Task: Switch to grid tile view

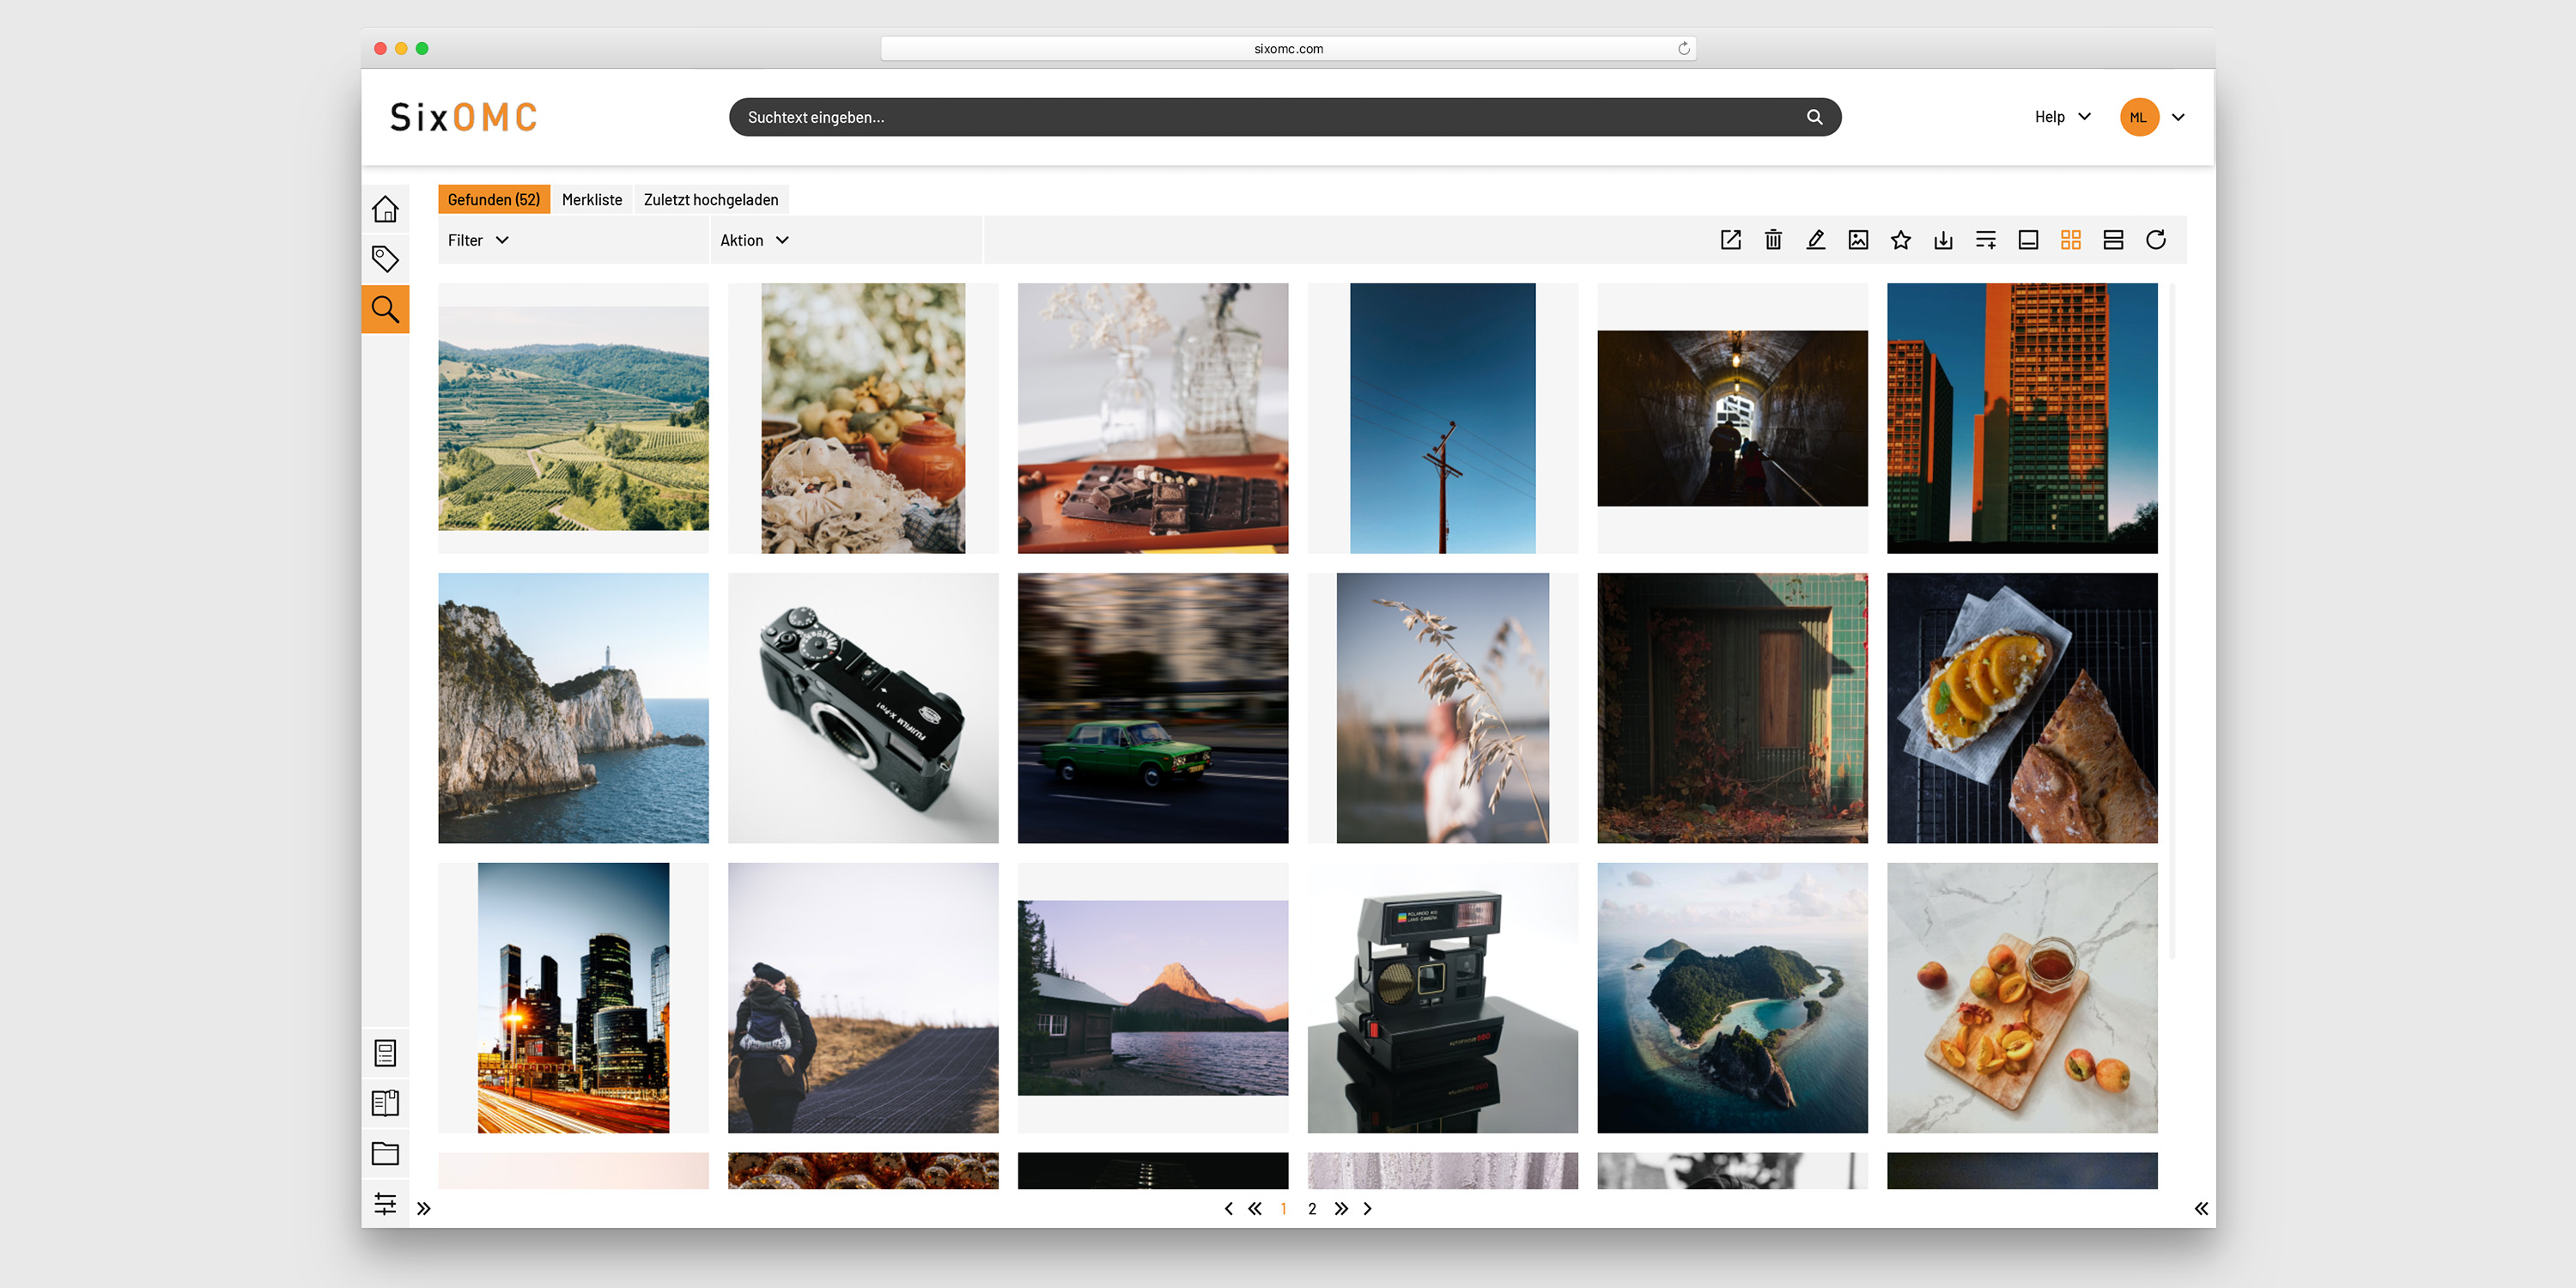Action: pos(2071,240)
